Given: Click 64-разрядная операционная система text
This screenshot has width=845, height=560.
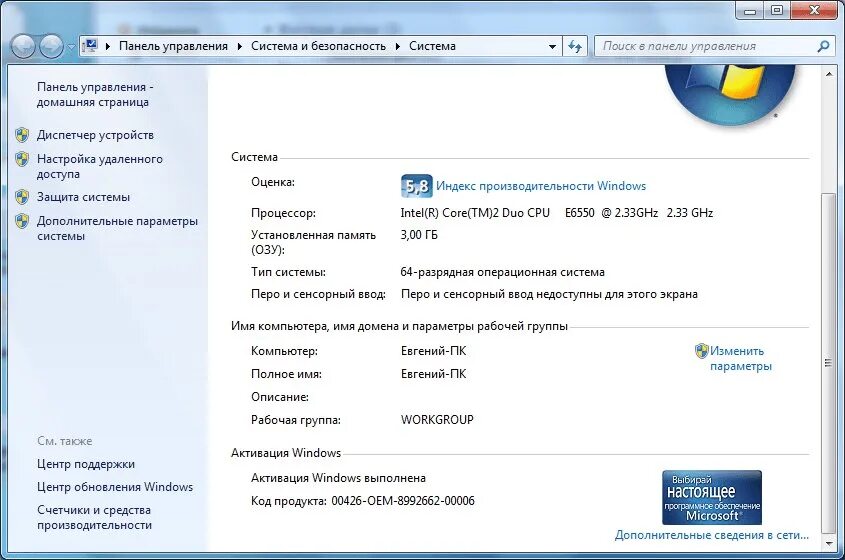Looking at the screenshot, I should coord(503,272).
